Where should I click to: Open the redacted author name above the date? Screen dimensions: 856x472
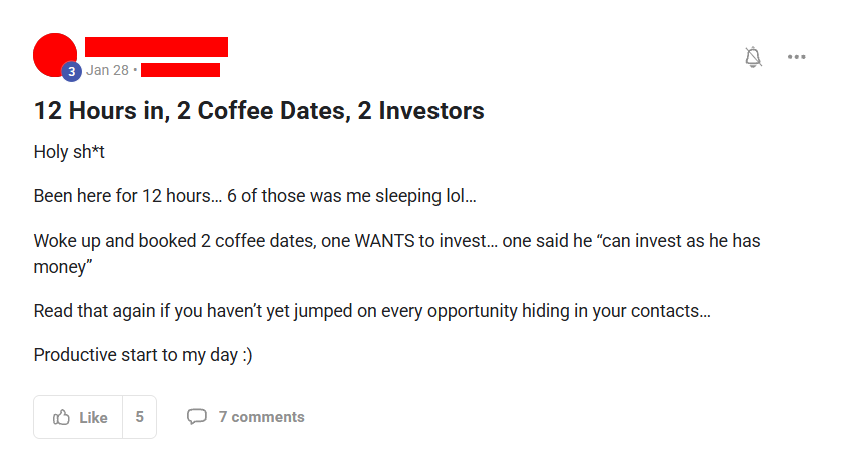[x=156, y=47]
